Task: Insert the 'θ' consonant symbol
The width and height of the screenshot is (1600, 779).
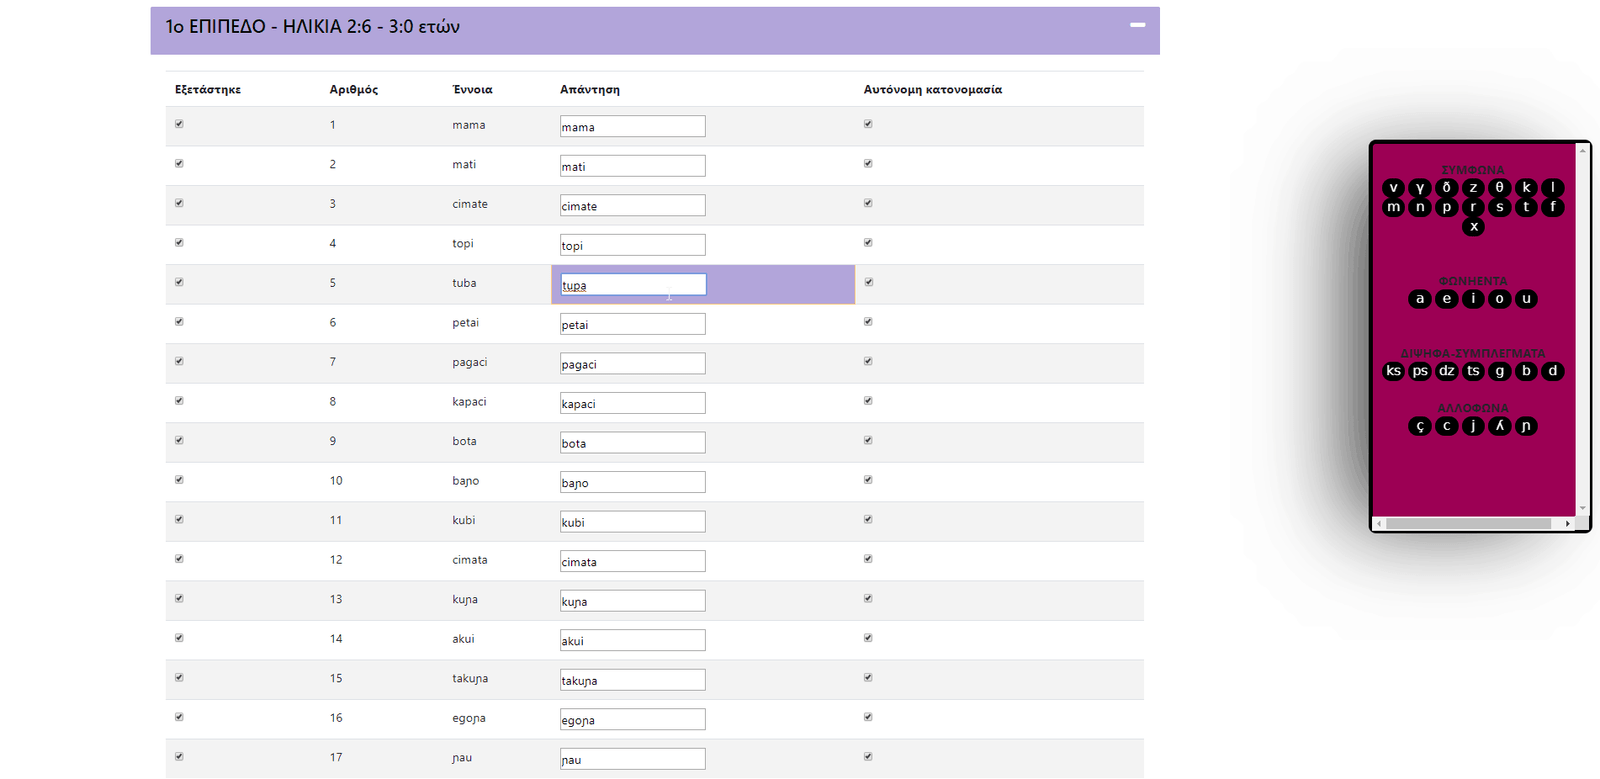Action: pyautogui.click(x=1499, y=188)
